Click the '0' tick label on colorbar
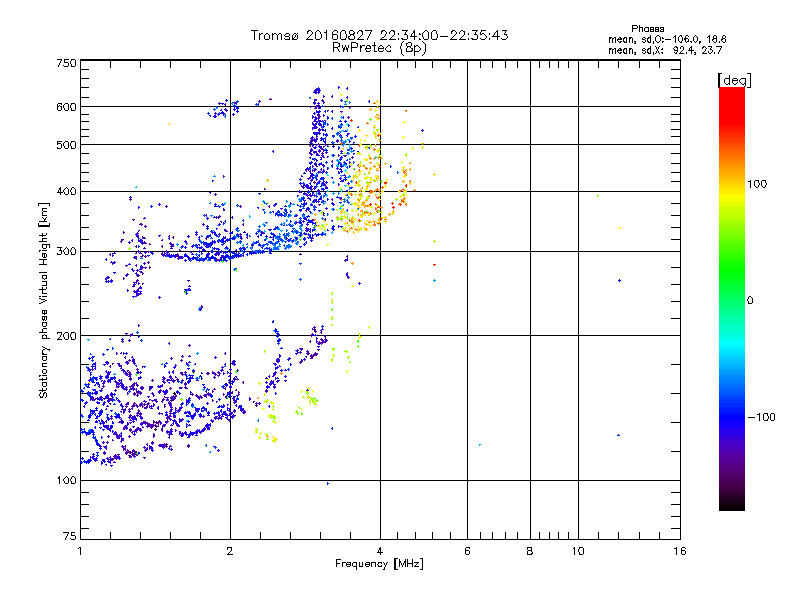 [x=749, y=301]
